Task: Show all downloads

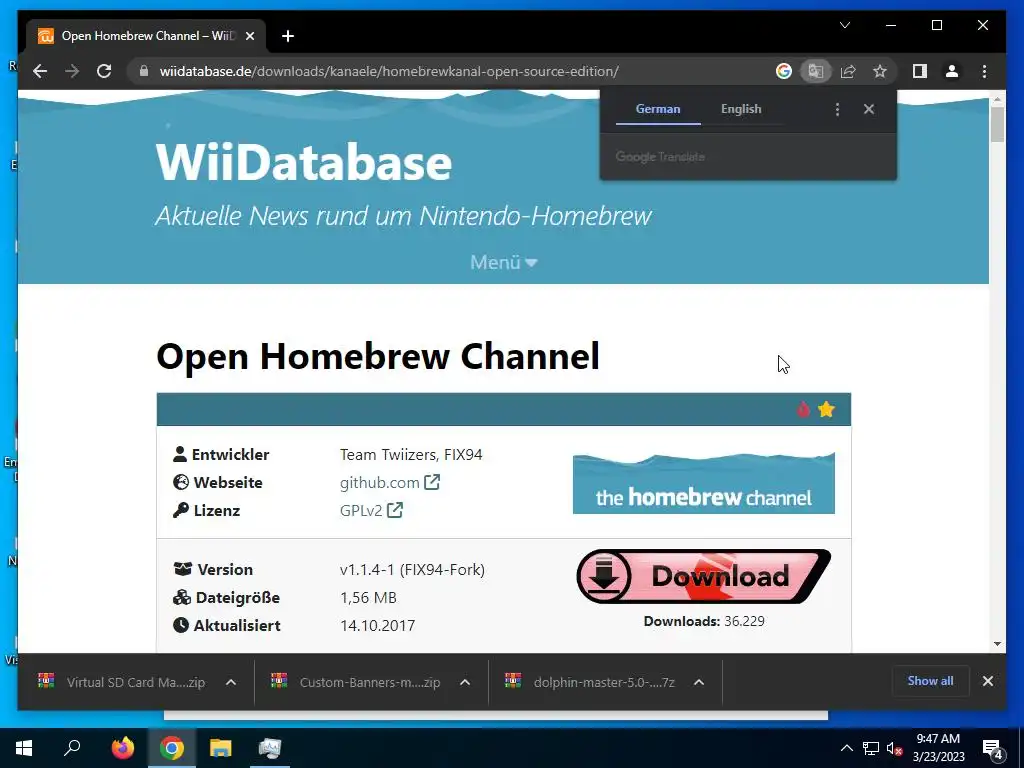Action: 930,680
